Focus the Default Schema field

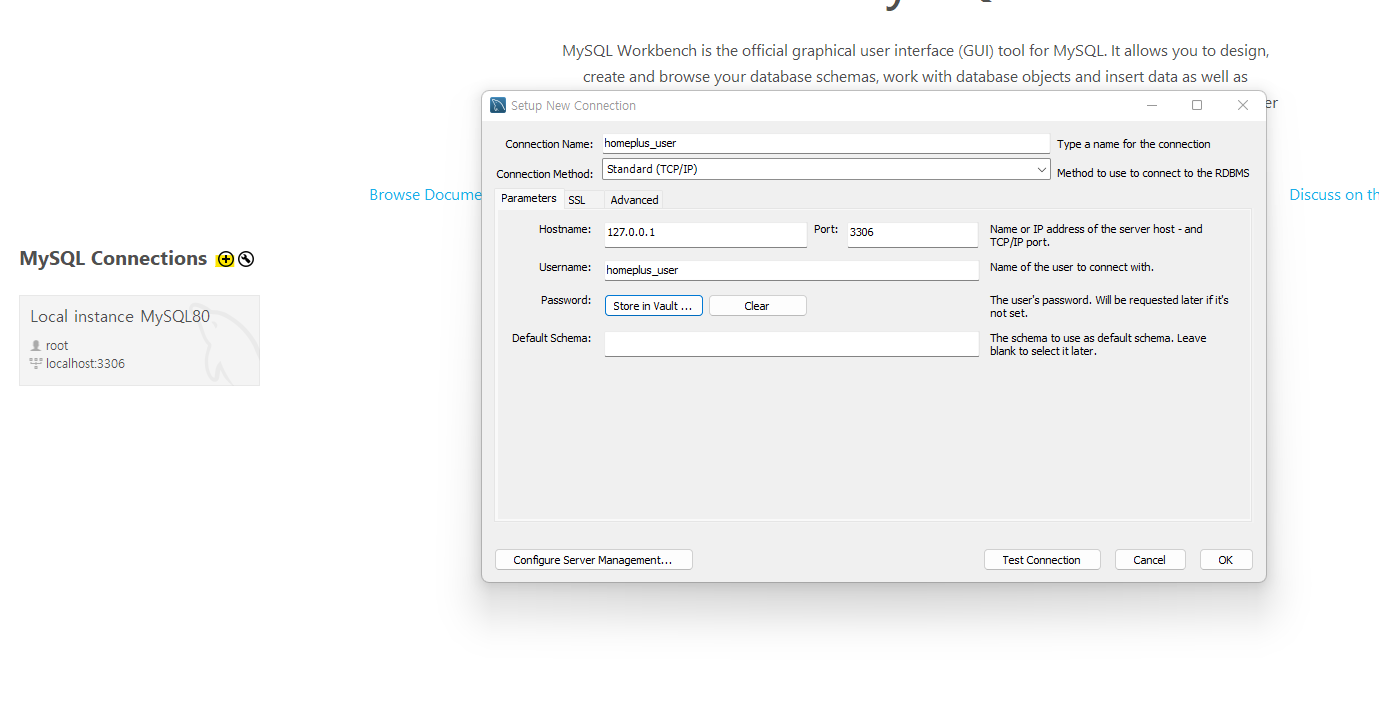(x=791, y=344)
